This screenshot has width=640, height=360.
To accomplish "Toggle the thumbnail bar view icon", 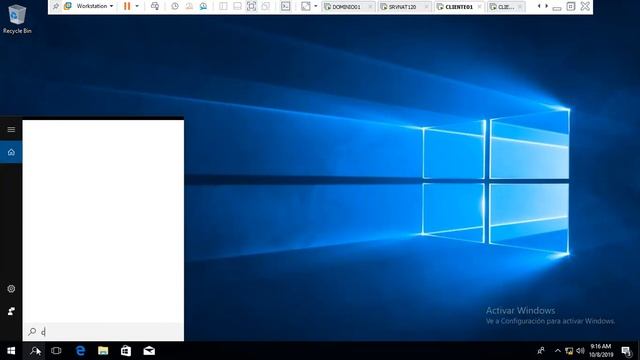I will click(237, 6).
